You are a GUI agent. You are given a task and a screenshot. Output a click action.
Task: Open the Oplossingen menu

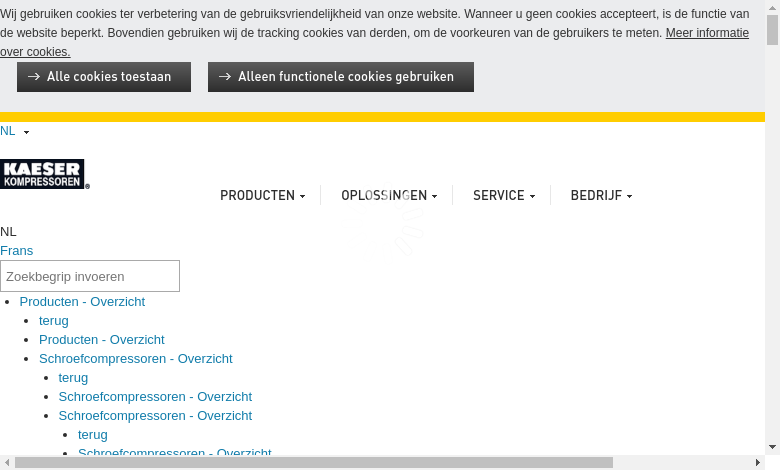click(389, 196)
